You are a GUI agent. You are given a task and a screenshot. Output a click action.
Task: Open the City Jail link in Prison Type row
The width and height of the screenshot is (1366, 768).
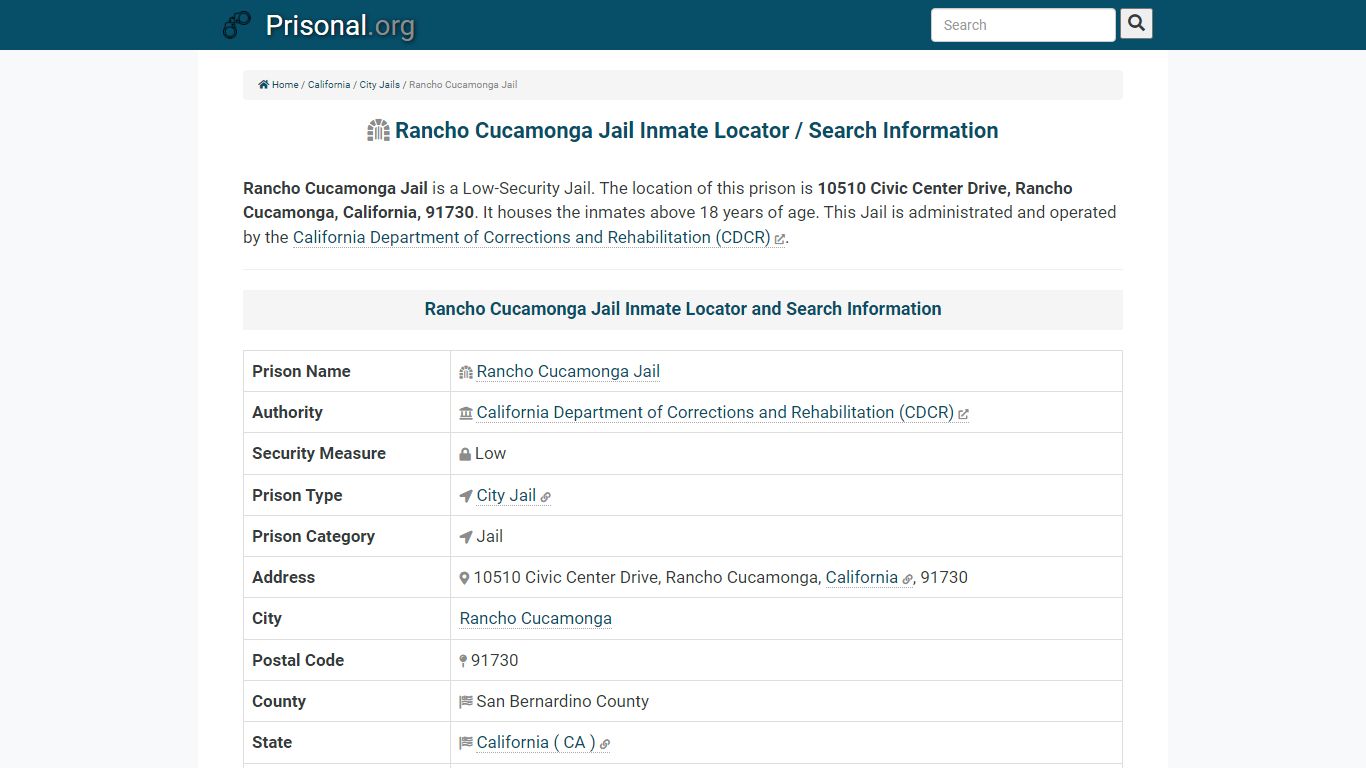506,495
